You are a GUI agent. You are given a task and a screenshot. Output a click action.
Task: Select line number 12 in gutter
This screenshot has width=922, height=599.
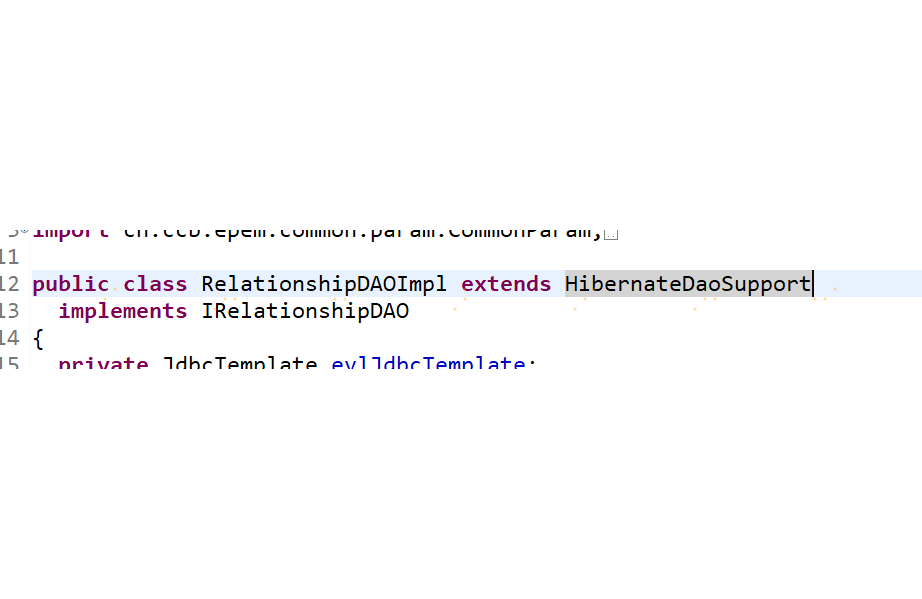click(x=9, y=284)
